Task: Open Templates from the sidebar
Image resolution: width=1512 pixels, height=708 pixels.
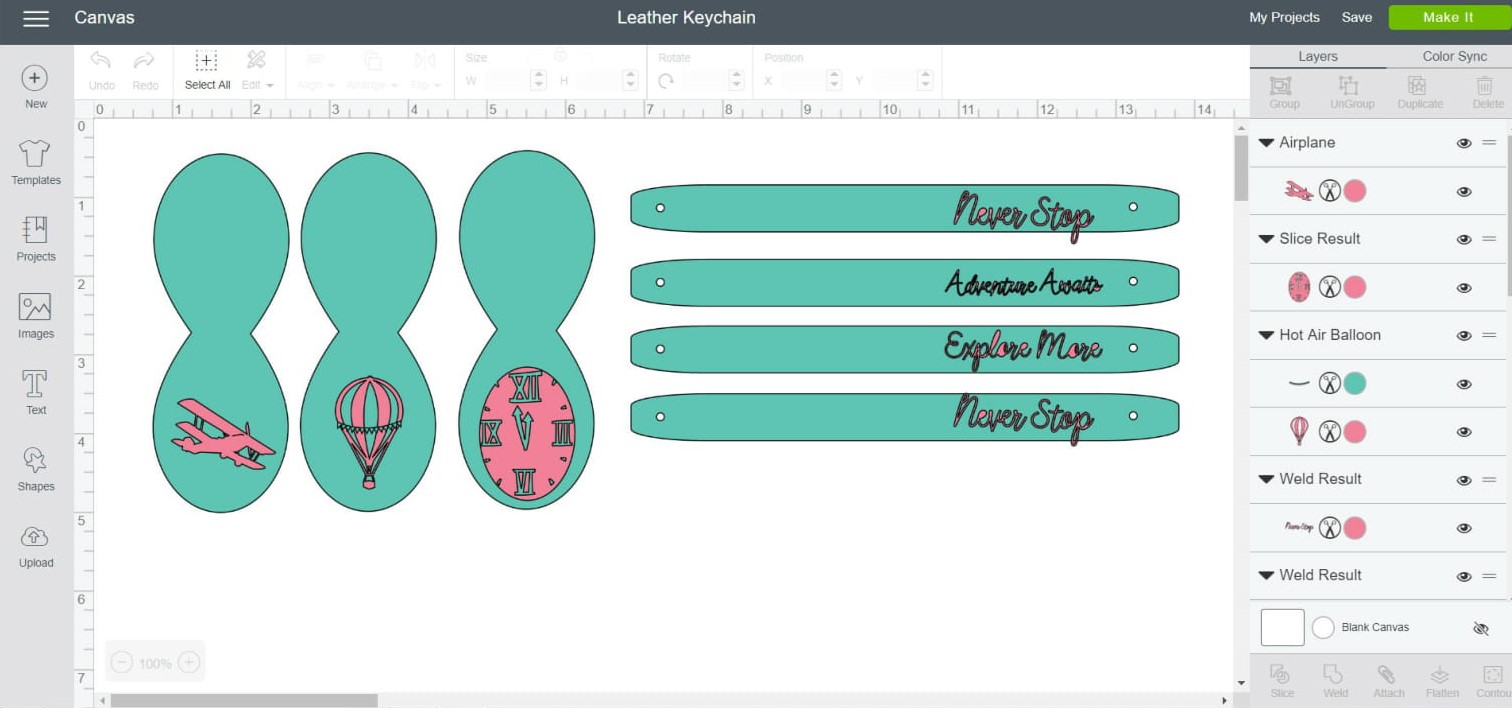Action: point(35,160)
